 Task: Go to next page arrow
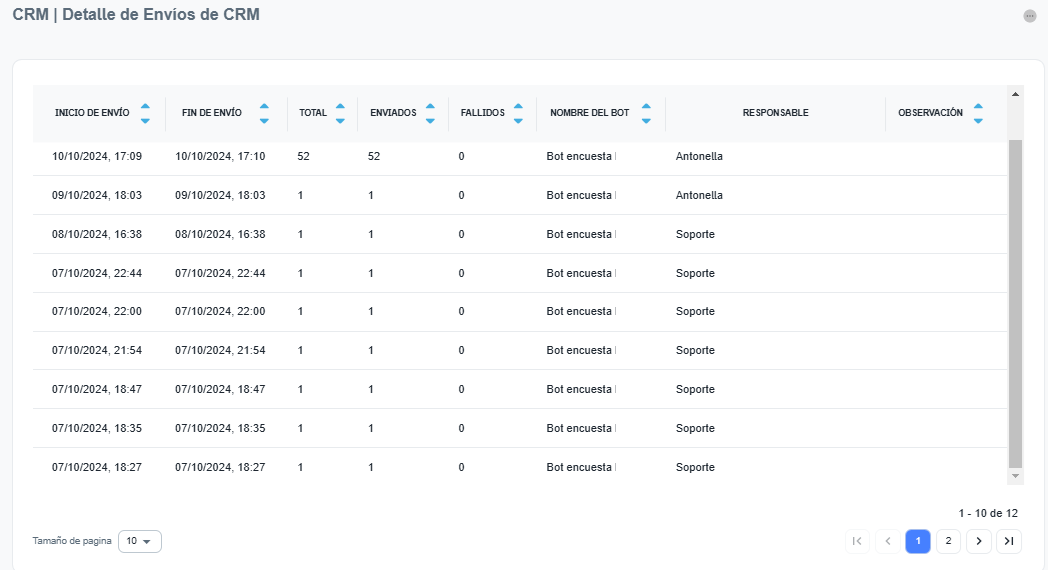978,541
